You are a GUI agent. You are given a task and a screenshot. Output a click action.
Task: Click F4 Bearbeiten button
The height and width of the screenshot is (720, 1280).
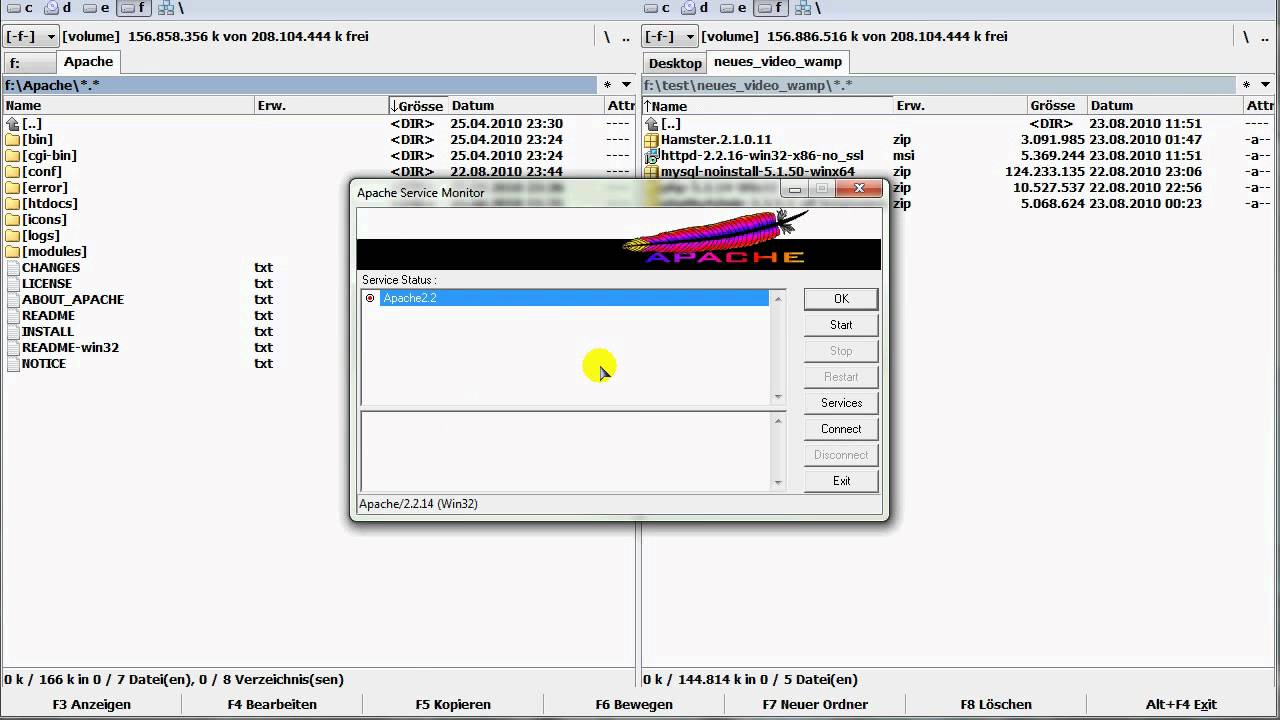(272, 704)
